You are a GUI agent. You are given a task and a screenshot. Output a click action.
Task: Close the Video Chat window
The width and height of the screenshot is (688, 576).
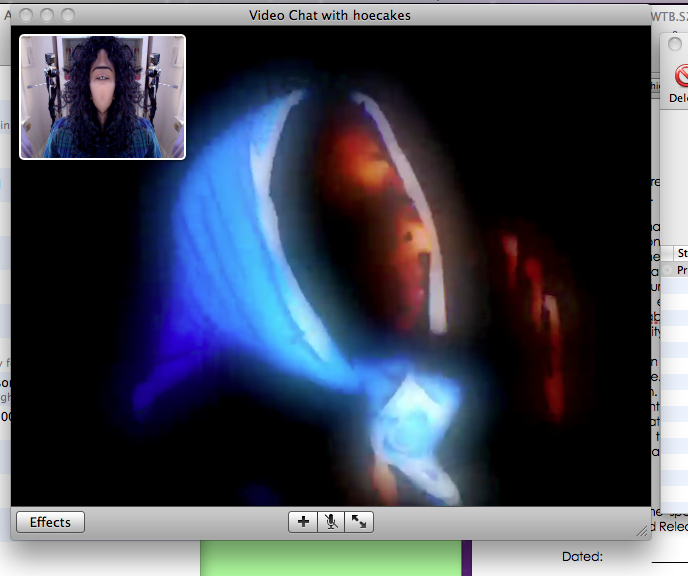[x=25, y=15]
